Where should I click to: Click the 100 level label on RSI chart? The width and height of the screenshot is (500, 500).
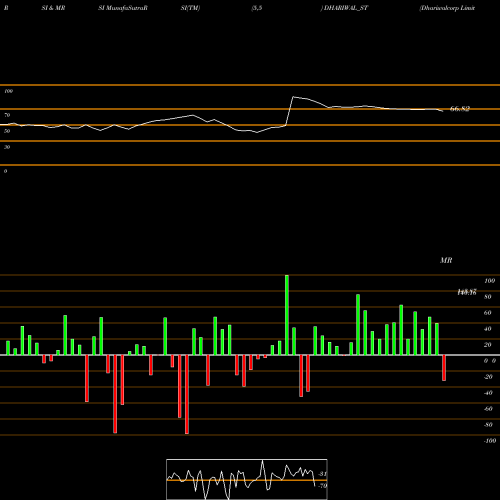click(x=8, y=91)
